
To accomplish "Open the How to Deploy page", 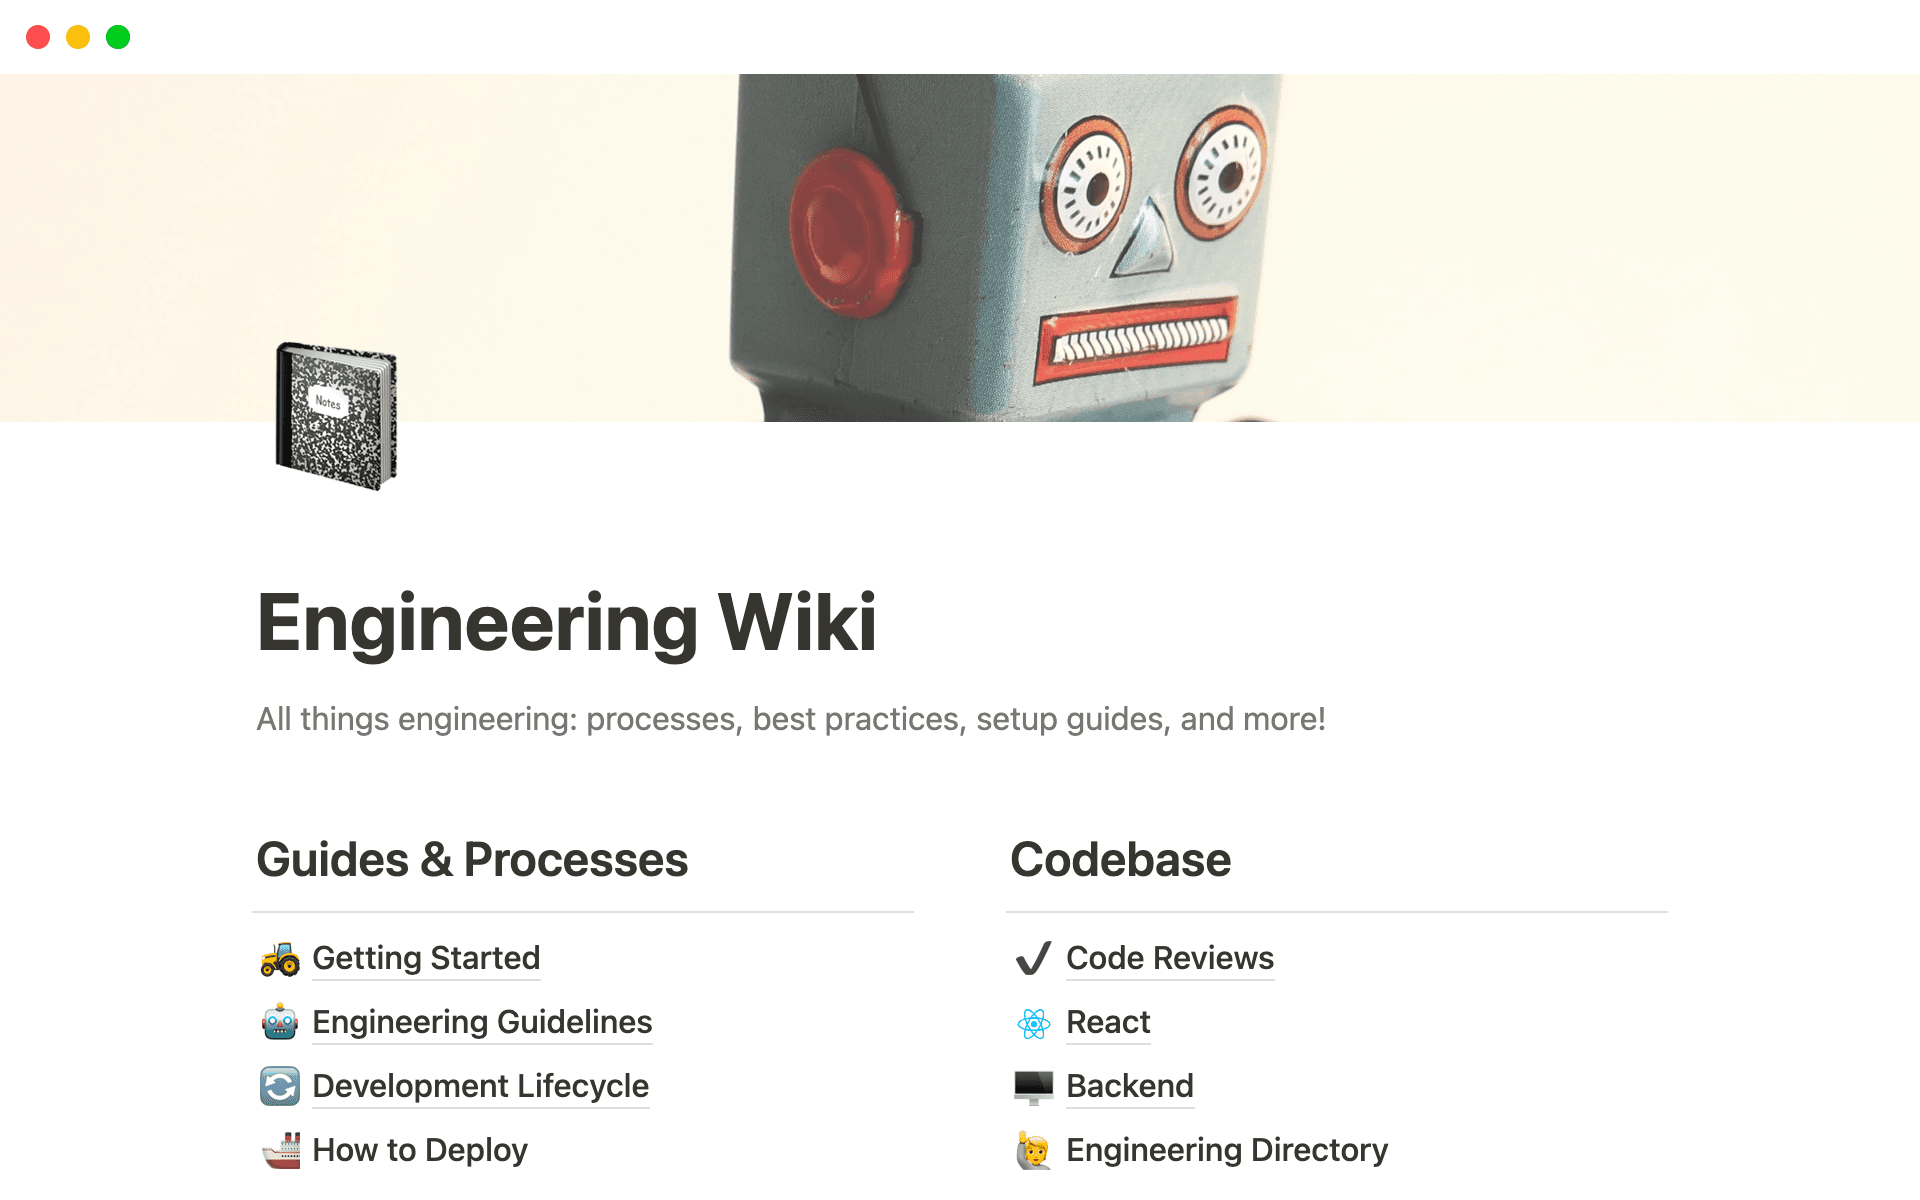I will pyautogui.click(x=418, y=1150).
